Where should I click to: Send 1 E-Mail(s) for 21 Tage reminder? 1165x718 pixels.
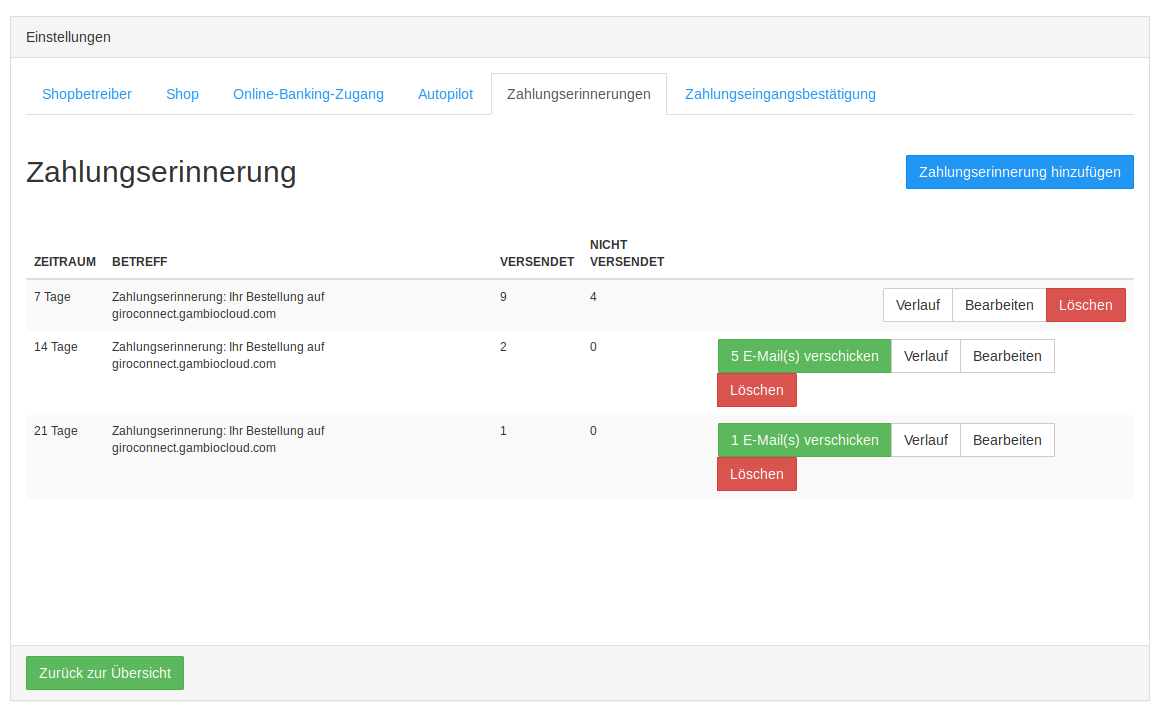click(804, 440)
